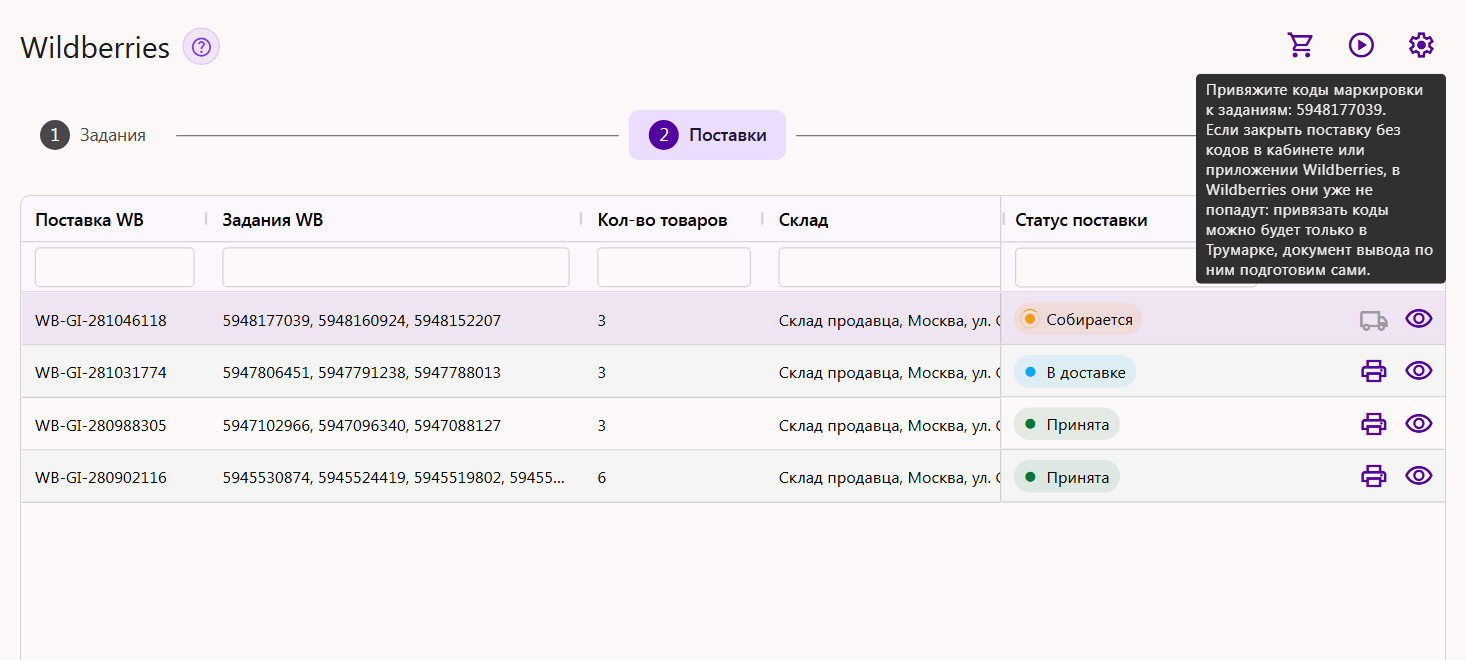Sort by Кол-во товаров column header
Image resolution: width=1466 pixels, height=660 pixels.
662,220
